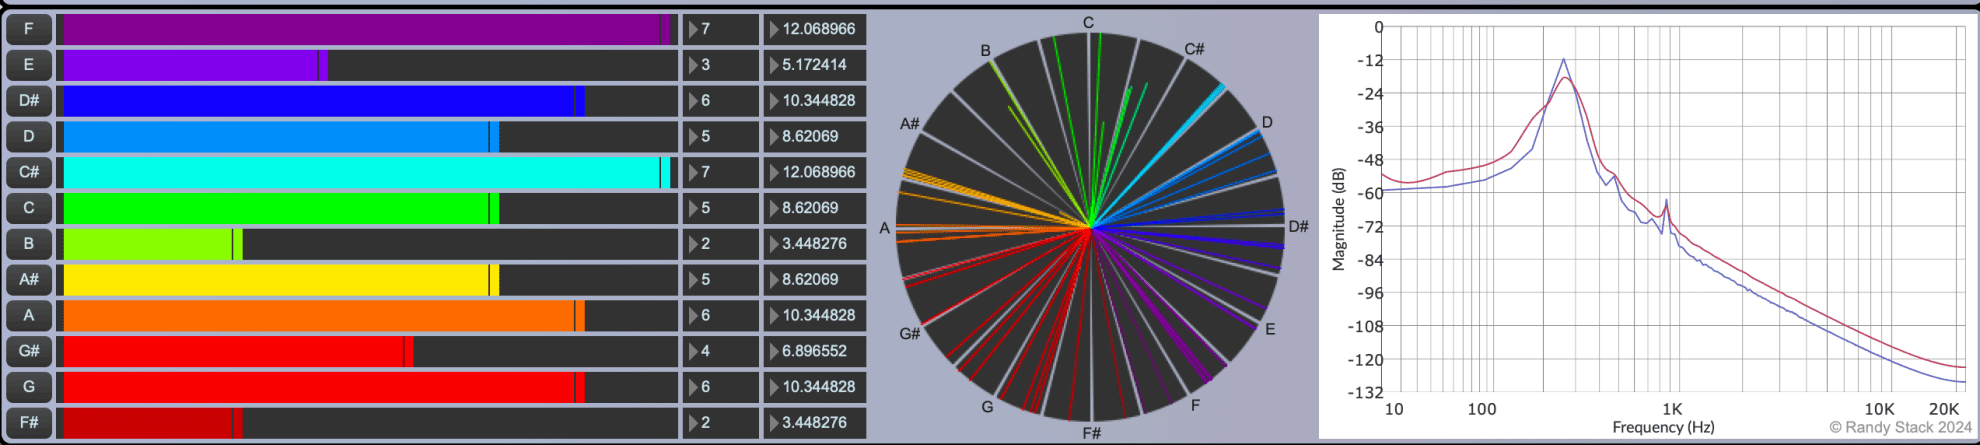Toggle the A# note button
Screen dimensions: 1980x445
(29, 279)
